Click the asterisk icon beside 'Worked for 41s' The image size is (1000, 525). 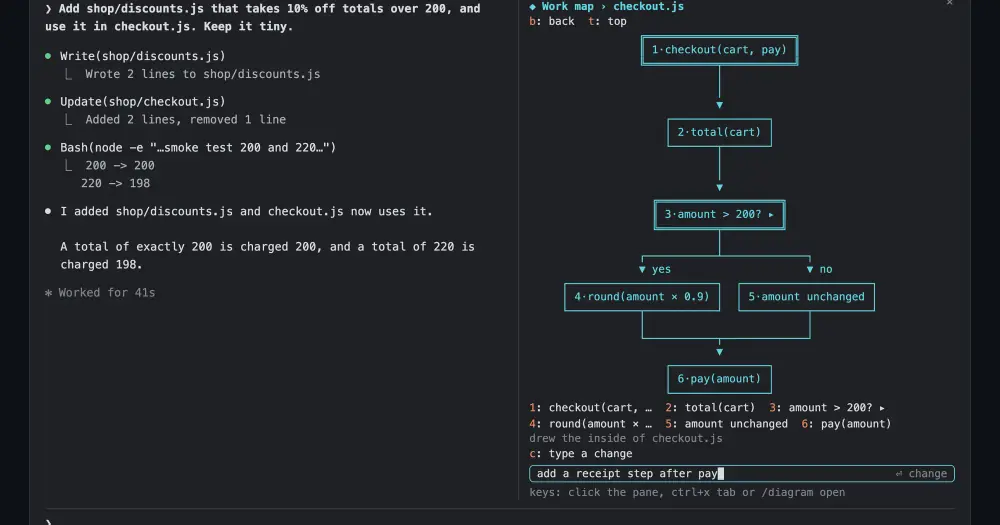[x=48, y=293]
